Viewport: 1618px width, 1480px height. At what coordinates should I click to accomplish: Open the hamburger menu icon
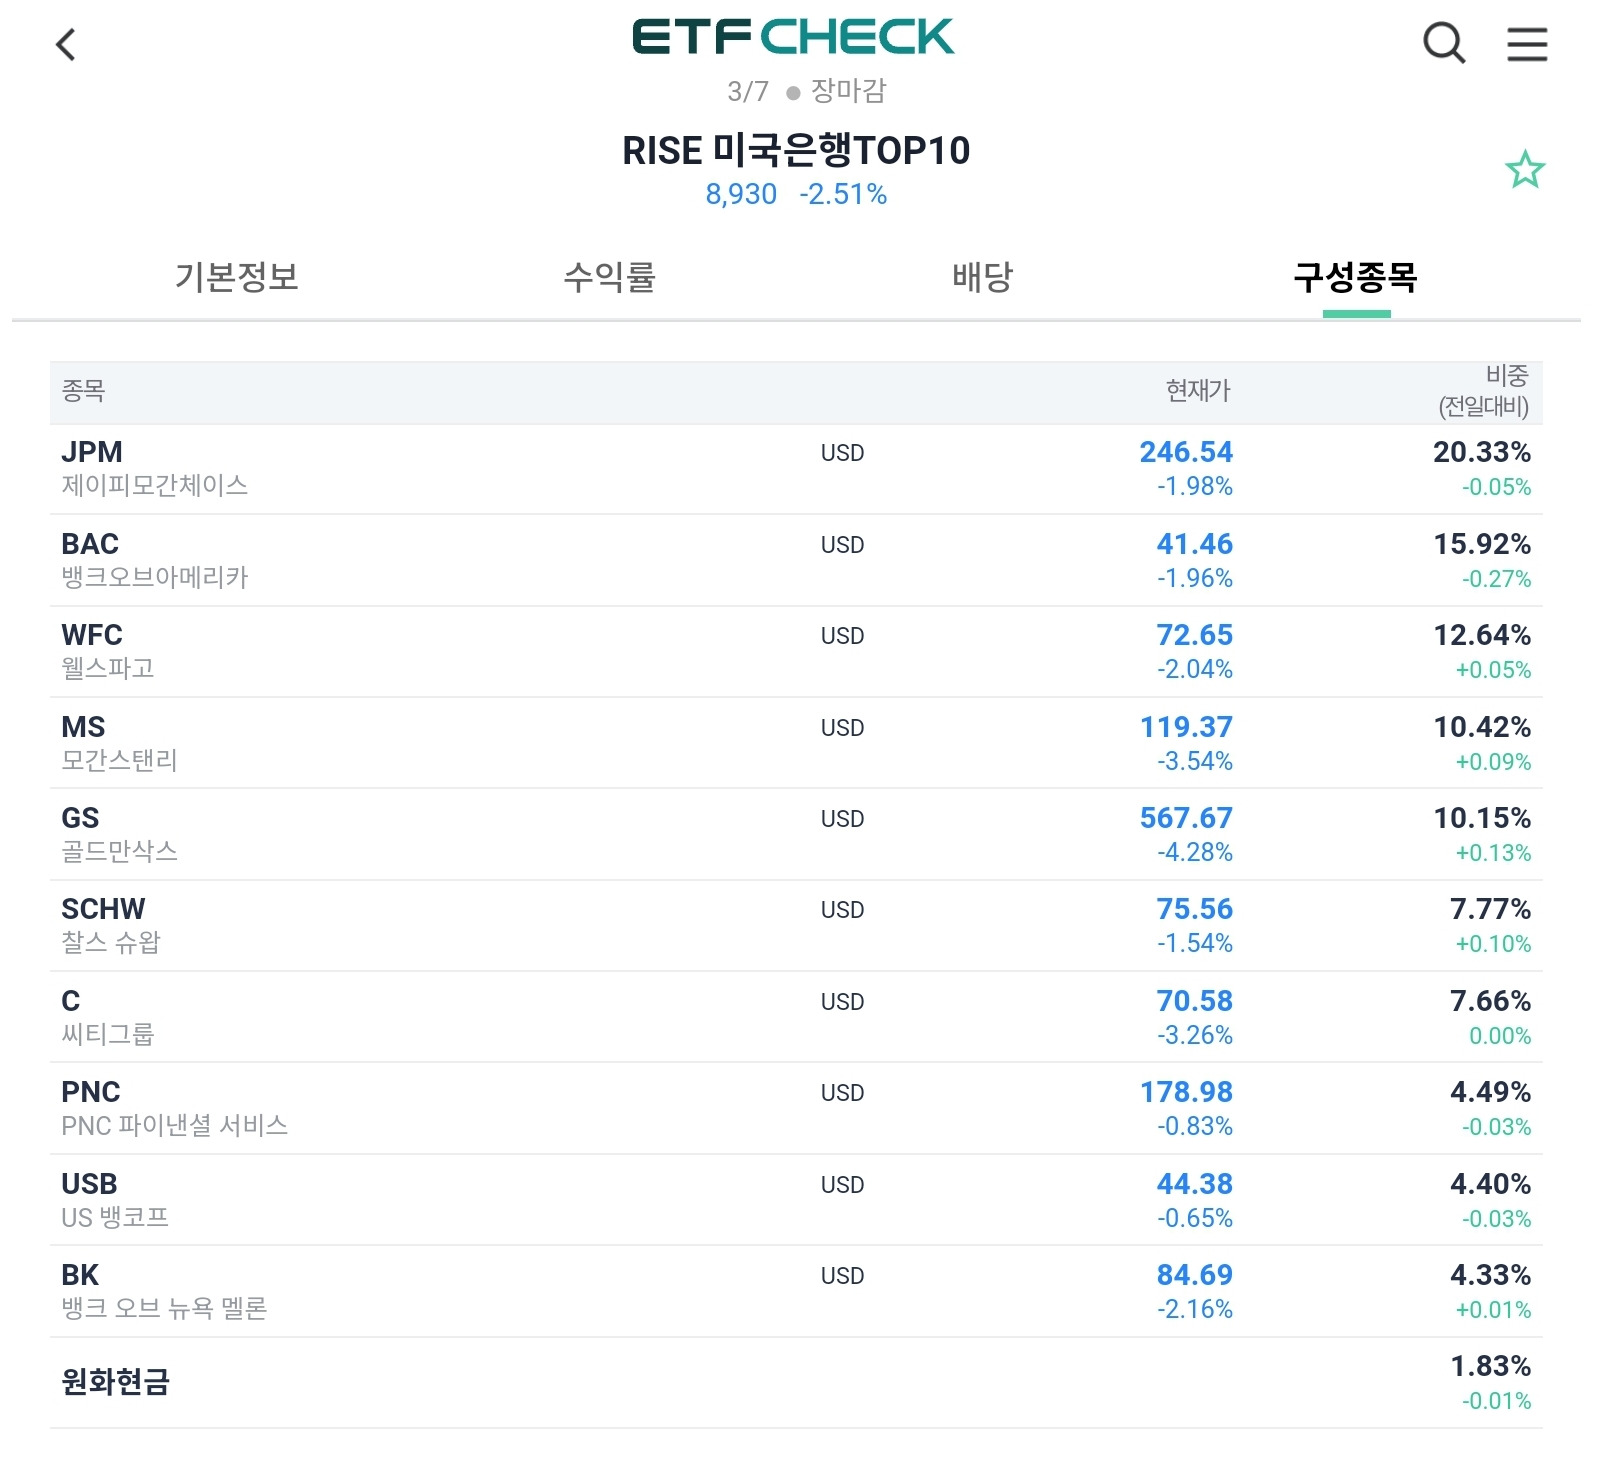[1527, 44]
